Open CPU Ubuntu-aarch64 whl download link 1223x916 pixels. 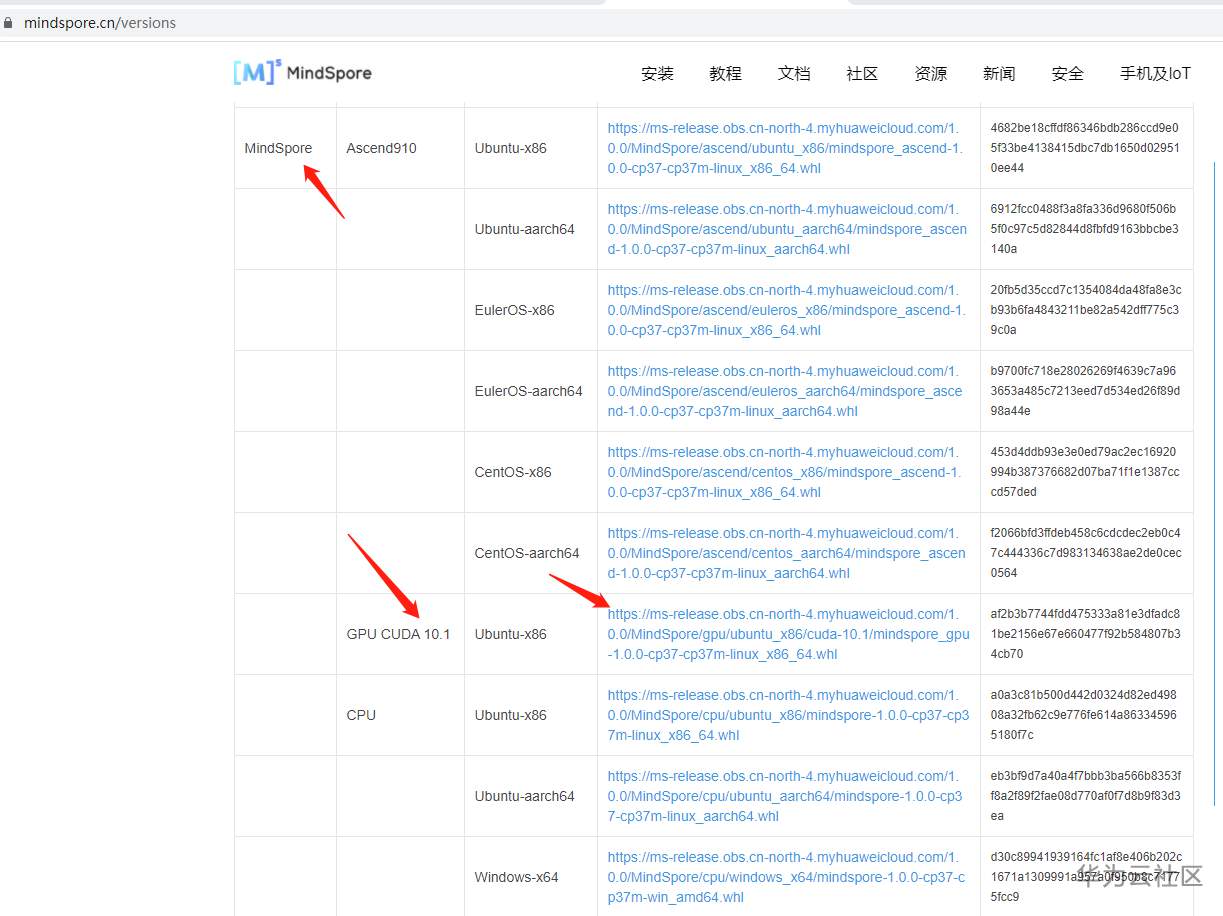coord(785,796)
